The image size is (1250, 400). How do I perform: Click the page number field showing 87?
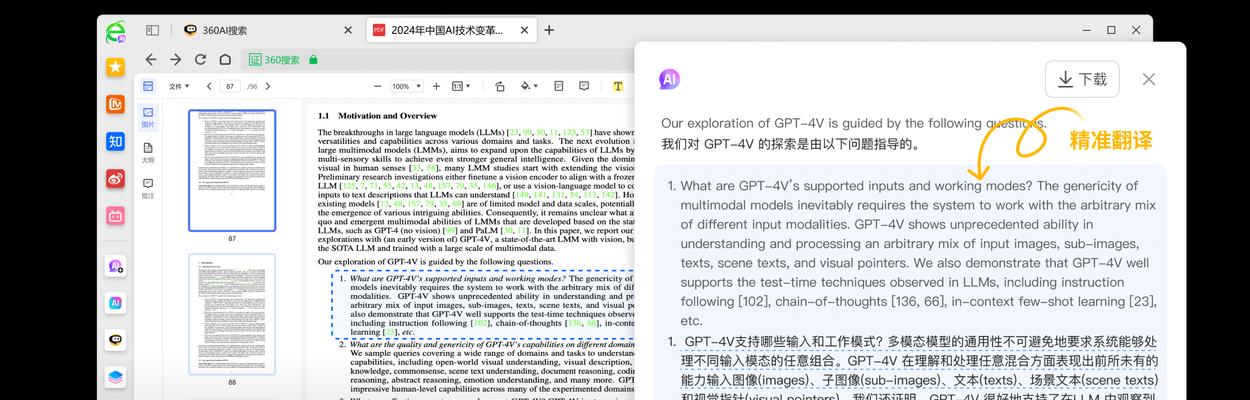coord(231,86)
